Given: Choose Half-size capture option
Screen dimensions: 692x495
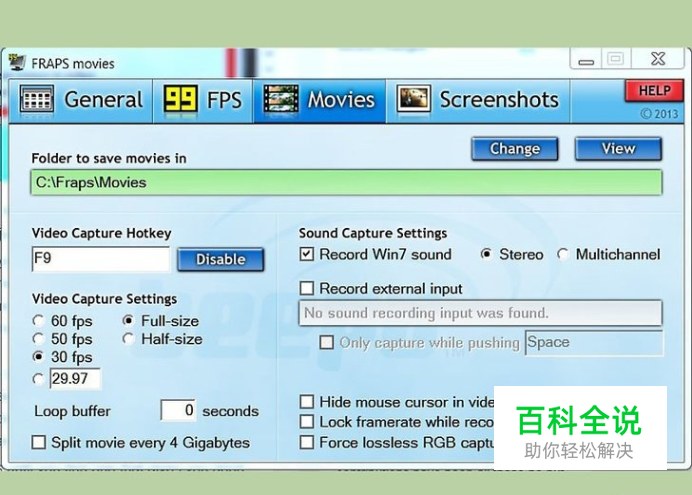Looking at the screenshot, I should 128,339.
